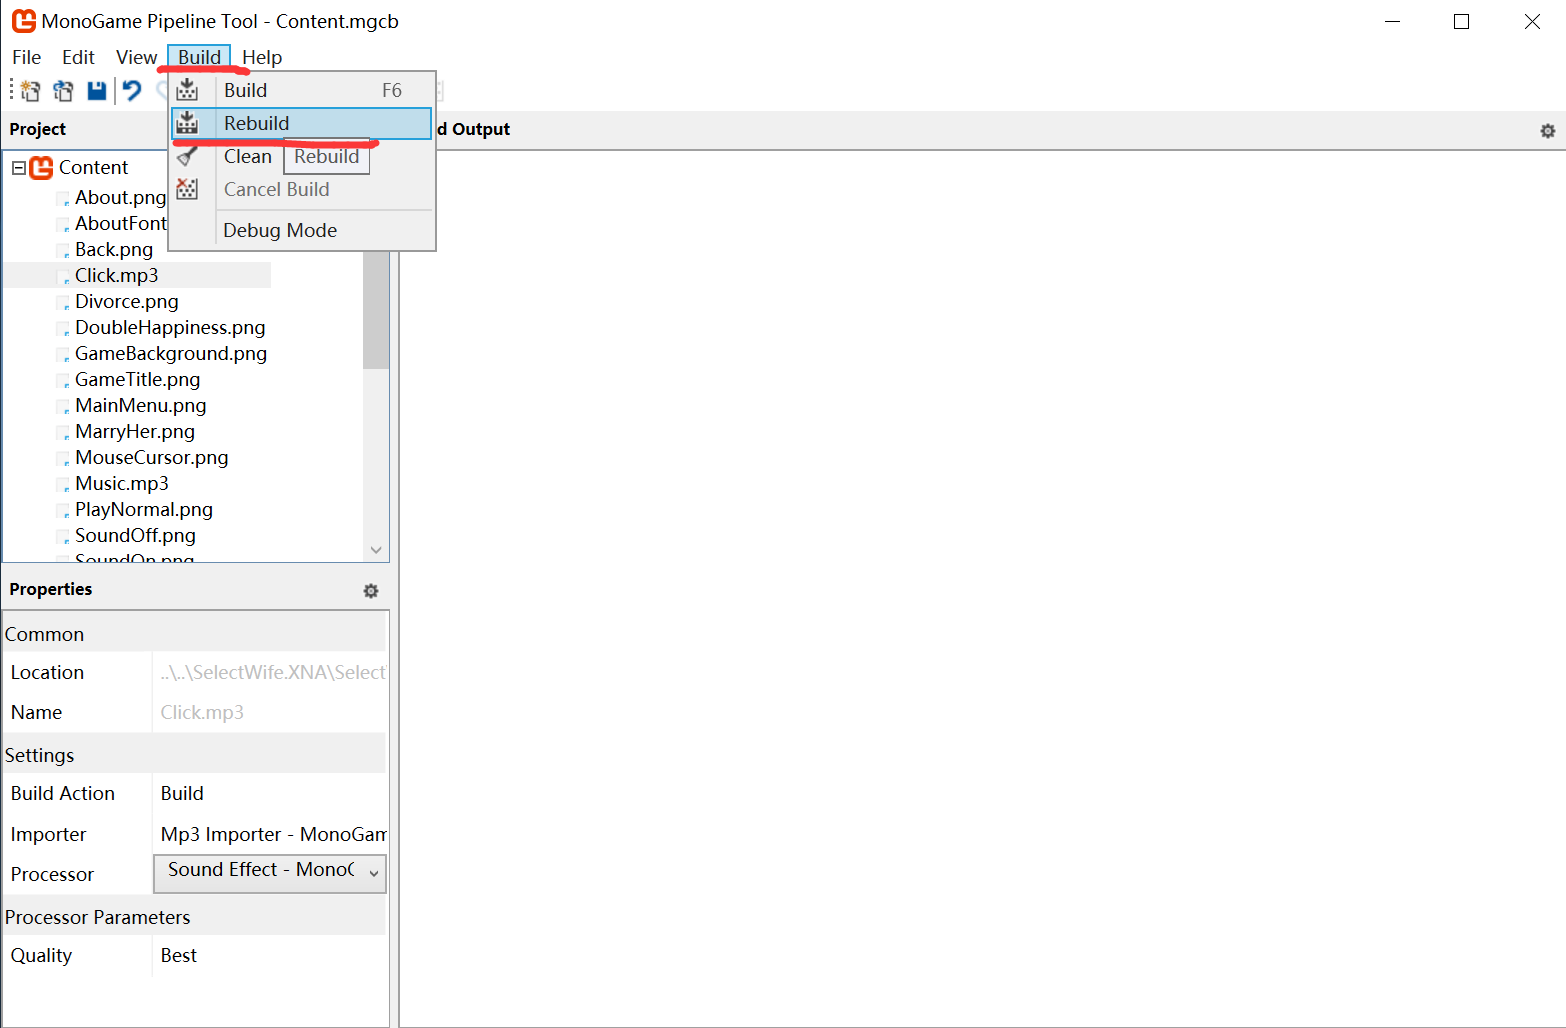Toggle Debug Mode in Build menu
Viewport: 1566px width, 1028px height.
pos(280,230)
